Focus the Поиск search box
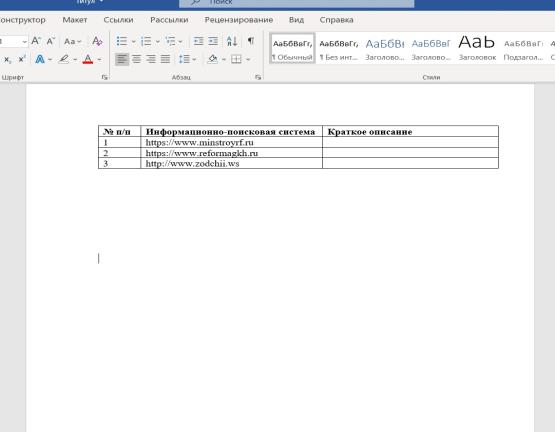This screenshot has height=432, width=555. [297, 3]
